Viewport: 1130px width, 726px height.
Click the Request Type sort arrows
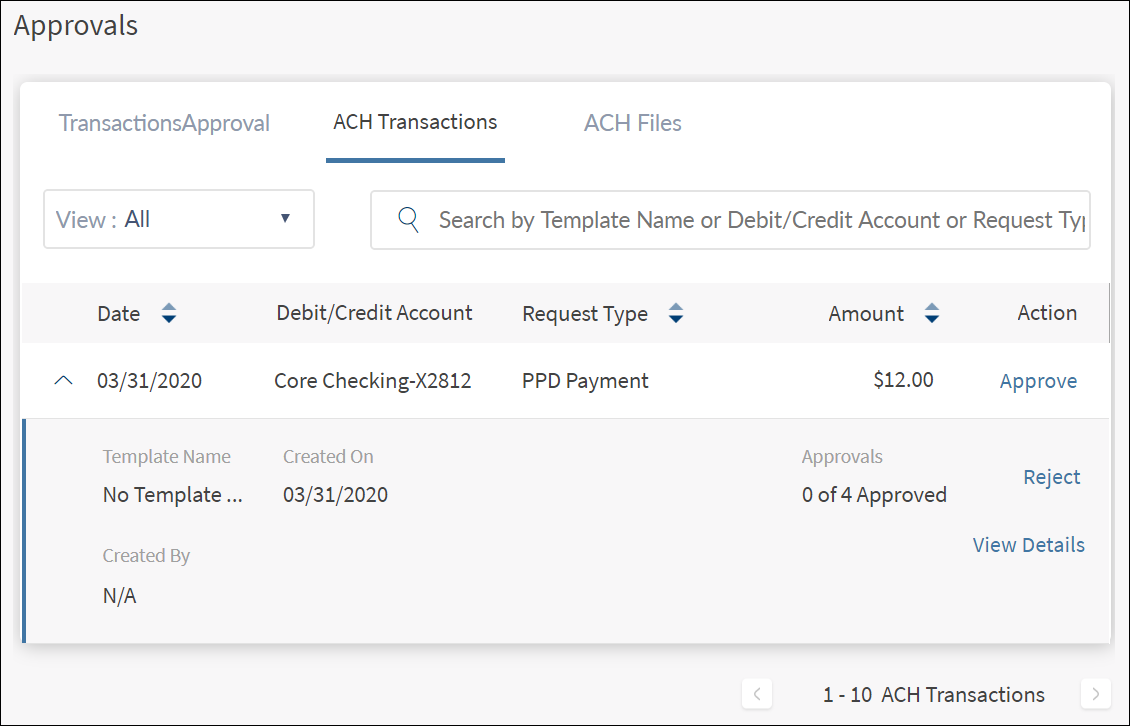pyautogui.click(x=676, y=314)
